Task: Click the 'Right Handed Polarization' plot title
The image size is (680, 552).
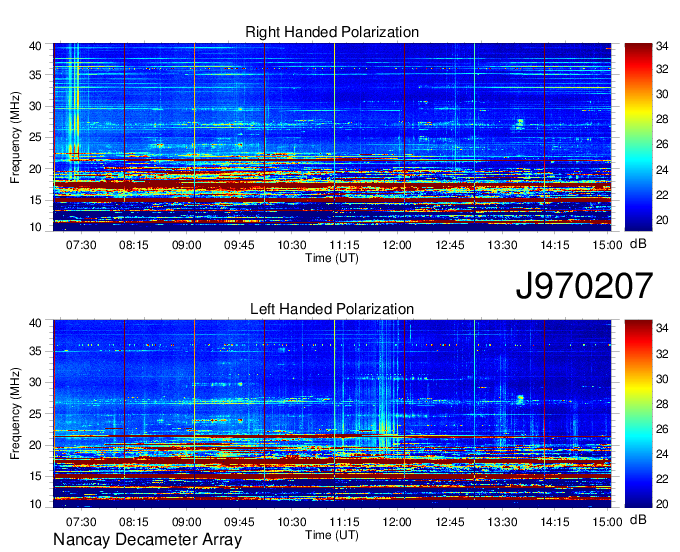Action: coord(332,32)
